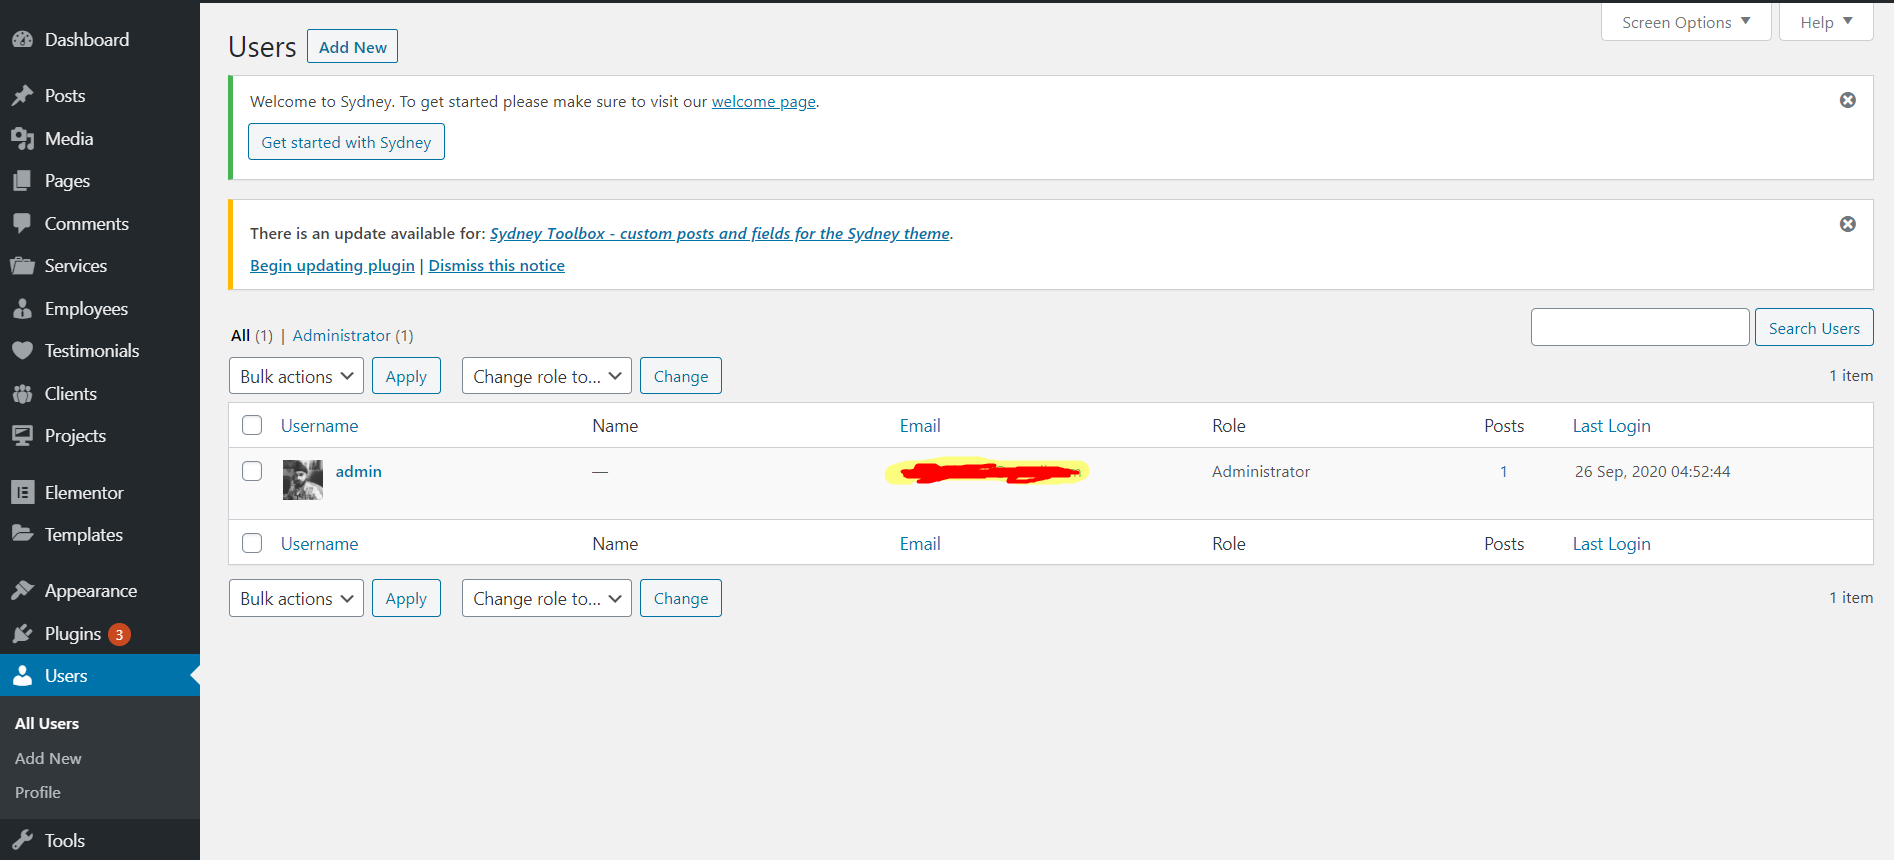Screen dimensions: 1894x860
Task: Open the welcome page link
Action: (764, 101)
